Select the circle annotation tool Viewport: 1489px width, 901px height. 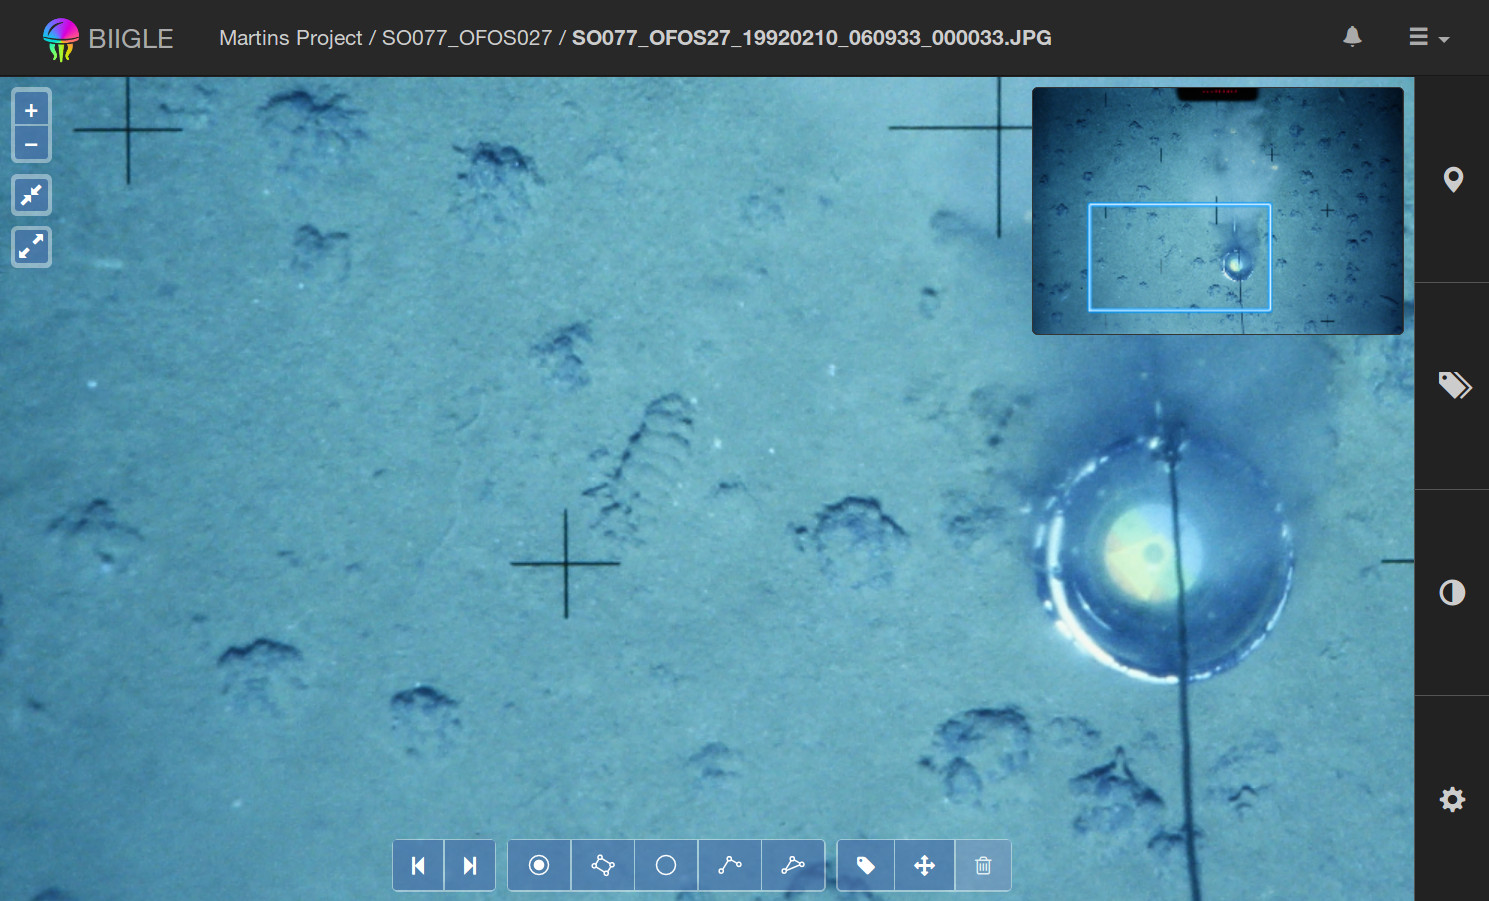pyautogui.click(x=666, y=865)
